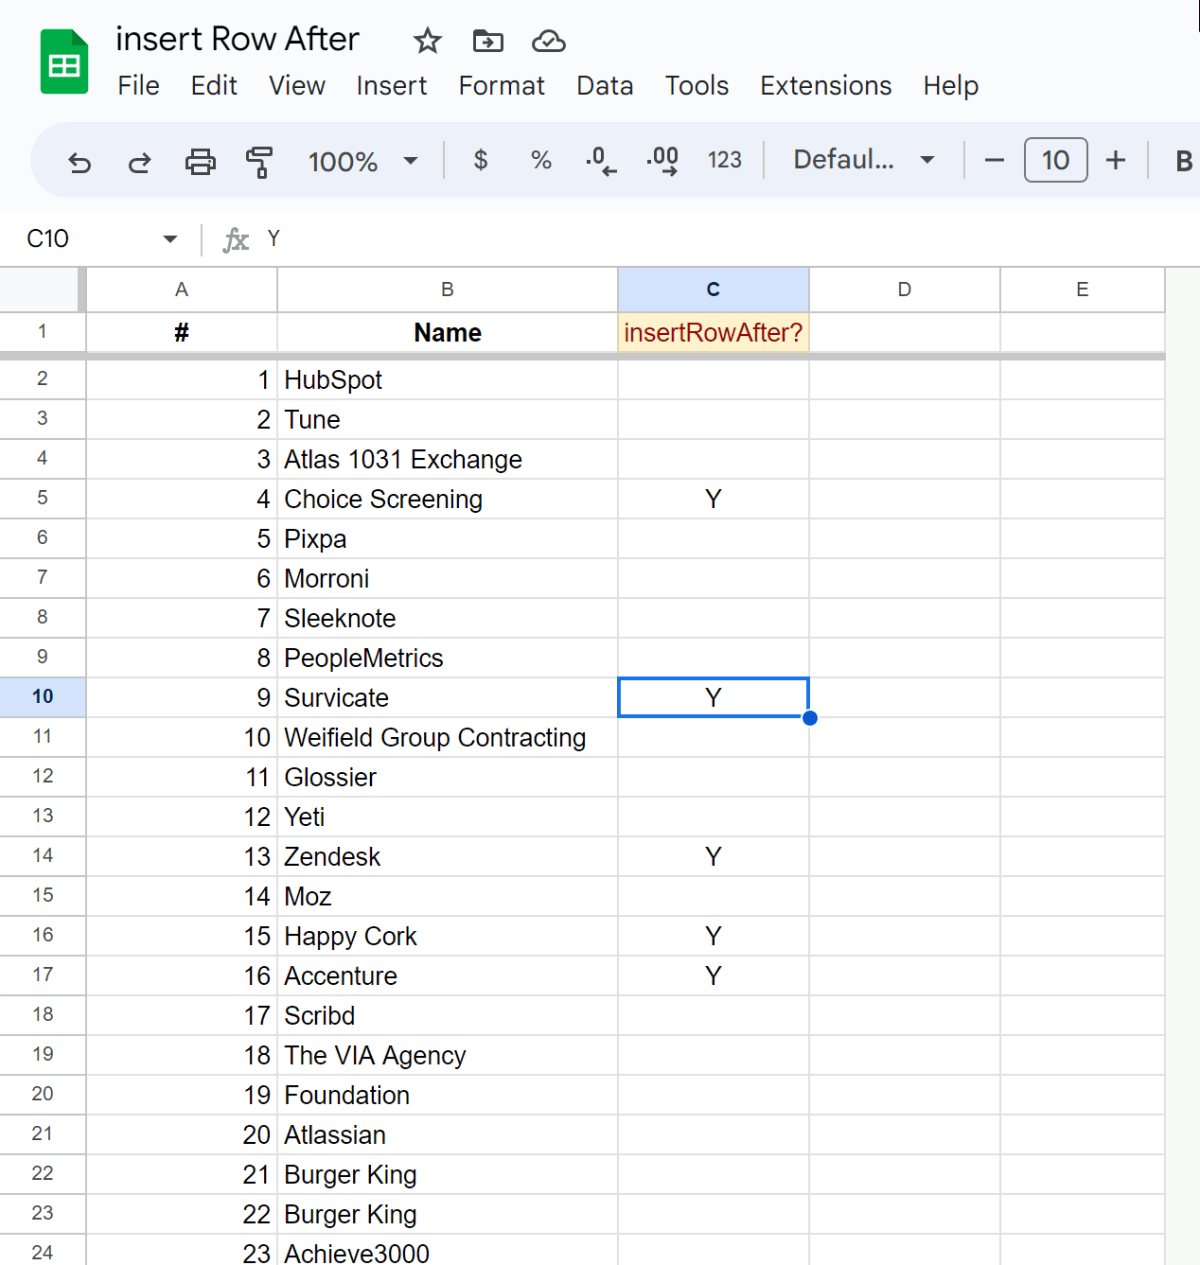The image size is (1200, 1265).
Task: Click the Glossier cell
Action: (x=447, y=777)
